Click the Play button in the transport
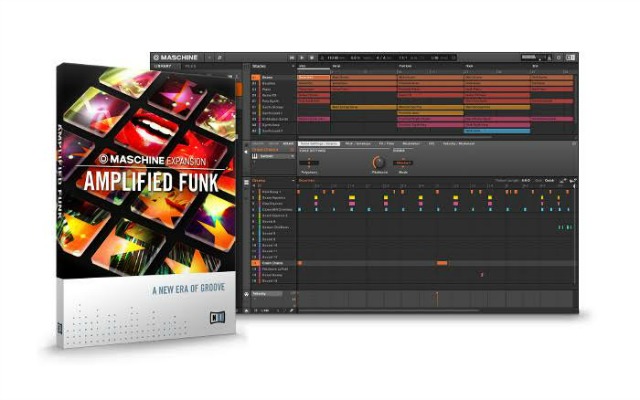The height and width of the screenshot is (400, 640). pyautogui.click(x=302, y=58)
